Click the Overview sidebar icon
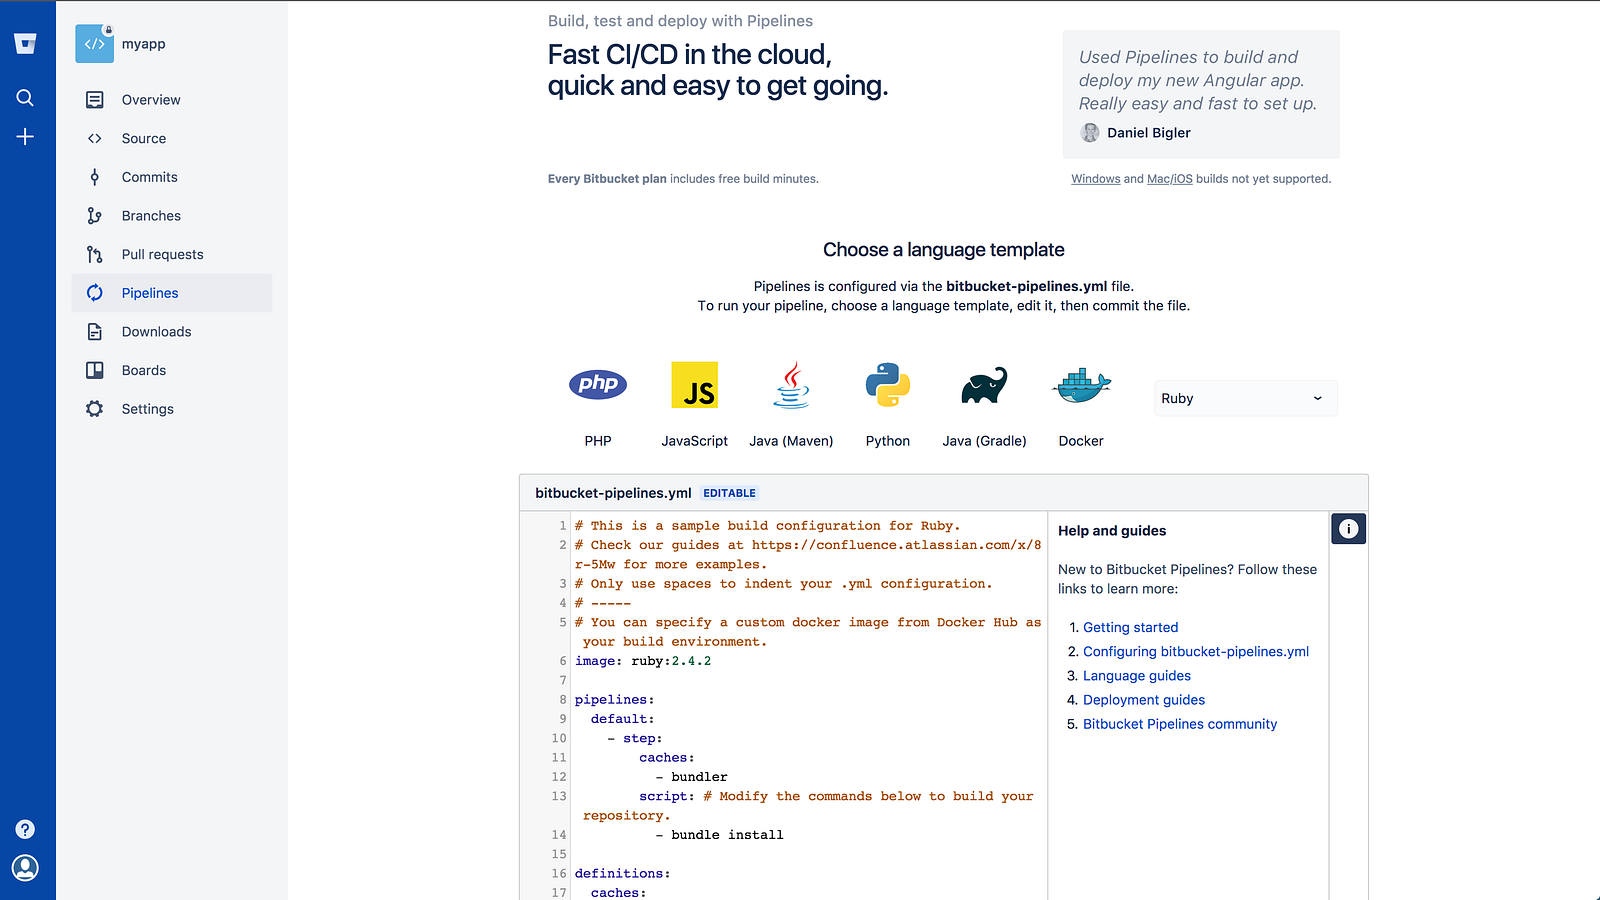 [x=95, y=100]
